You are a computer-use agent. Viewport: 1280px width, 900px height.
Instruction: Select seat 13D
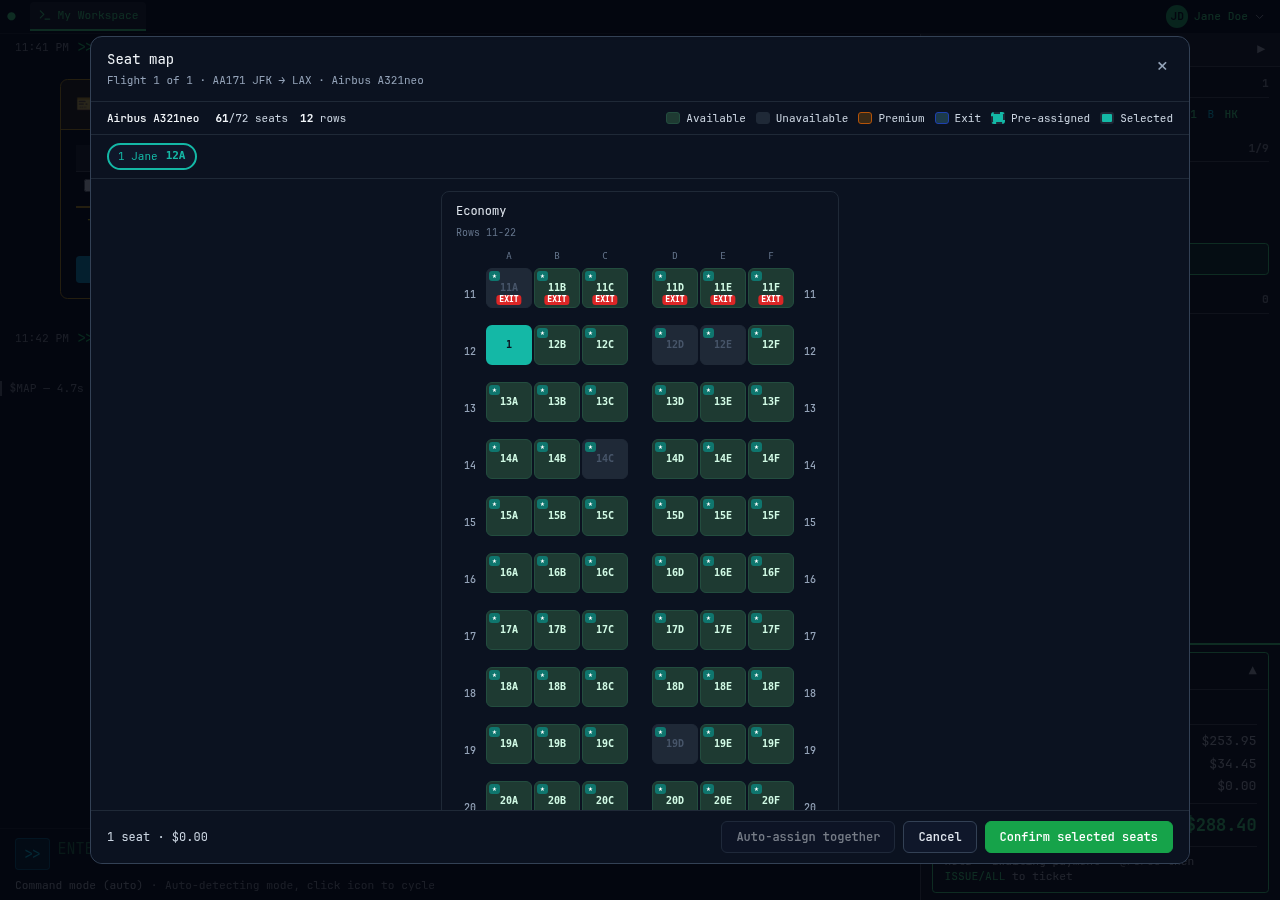click(x=675, y=402)
